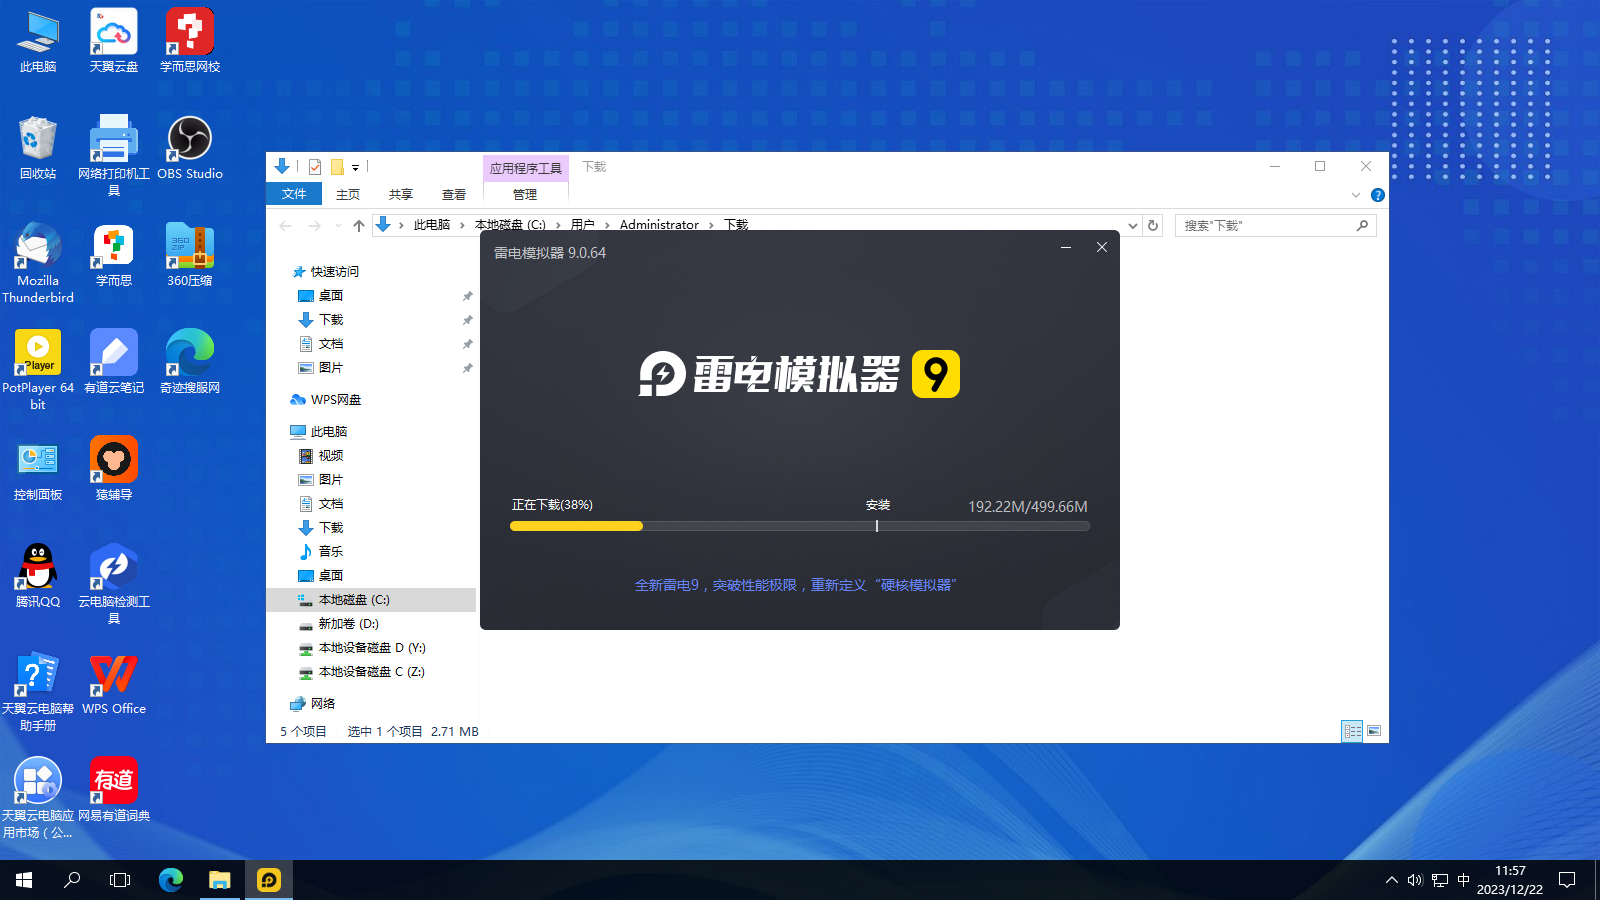
Task: Click the yellow download progress bar
Action: click(576, 526)
